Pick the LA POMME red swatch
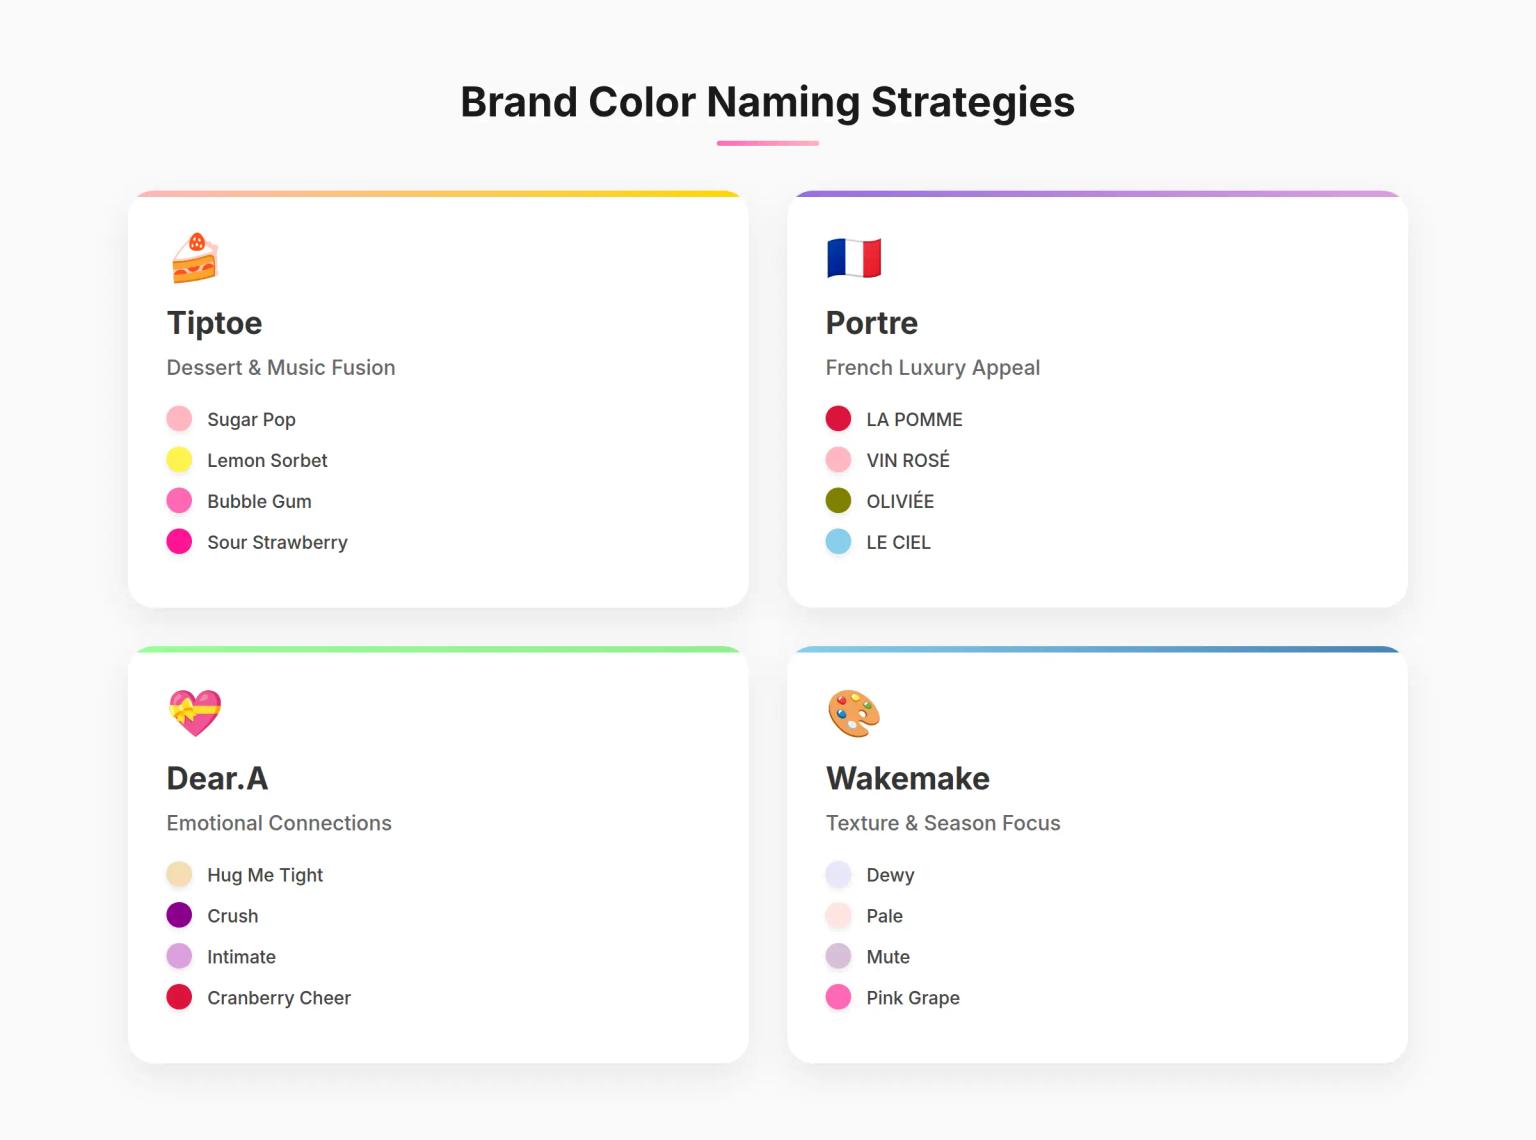The image size is (1536, 1140). (838, 419)
